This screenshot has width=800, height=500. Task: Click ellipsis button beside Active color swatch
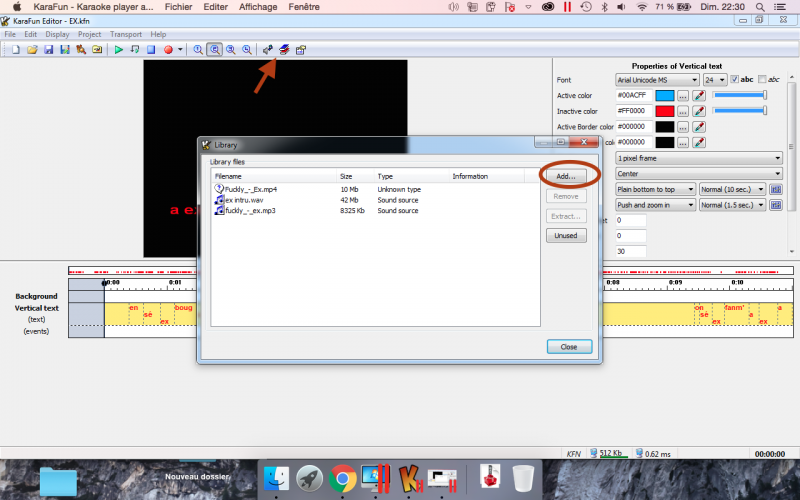click(683, 95)
